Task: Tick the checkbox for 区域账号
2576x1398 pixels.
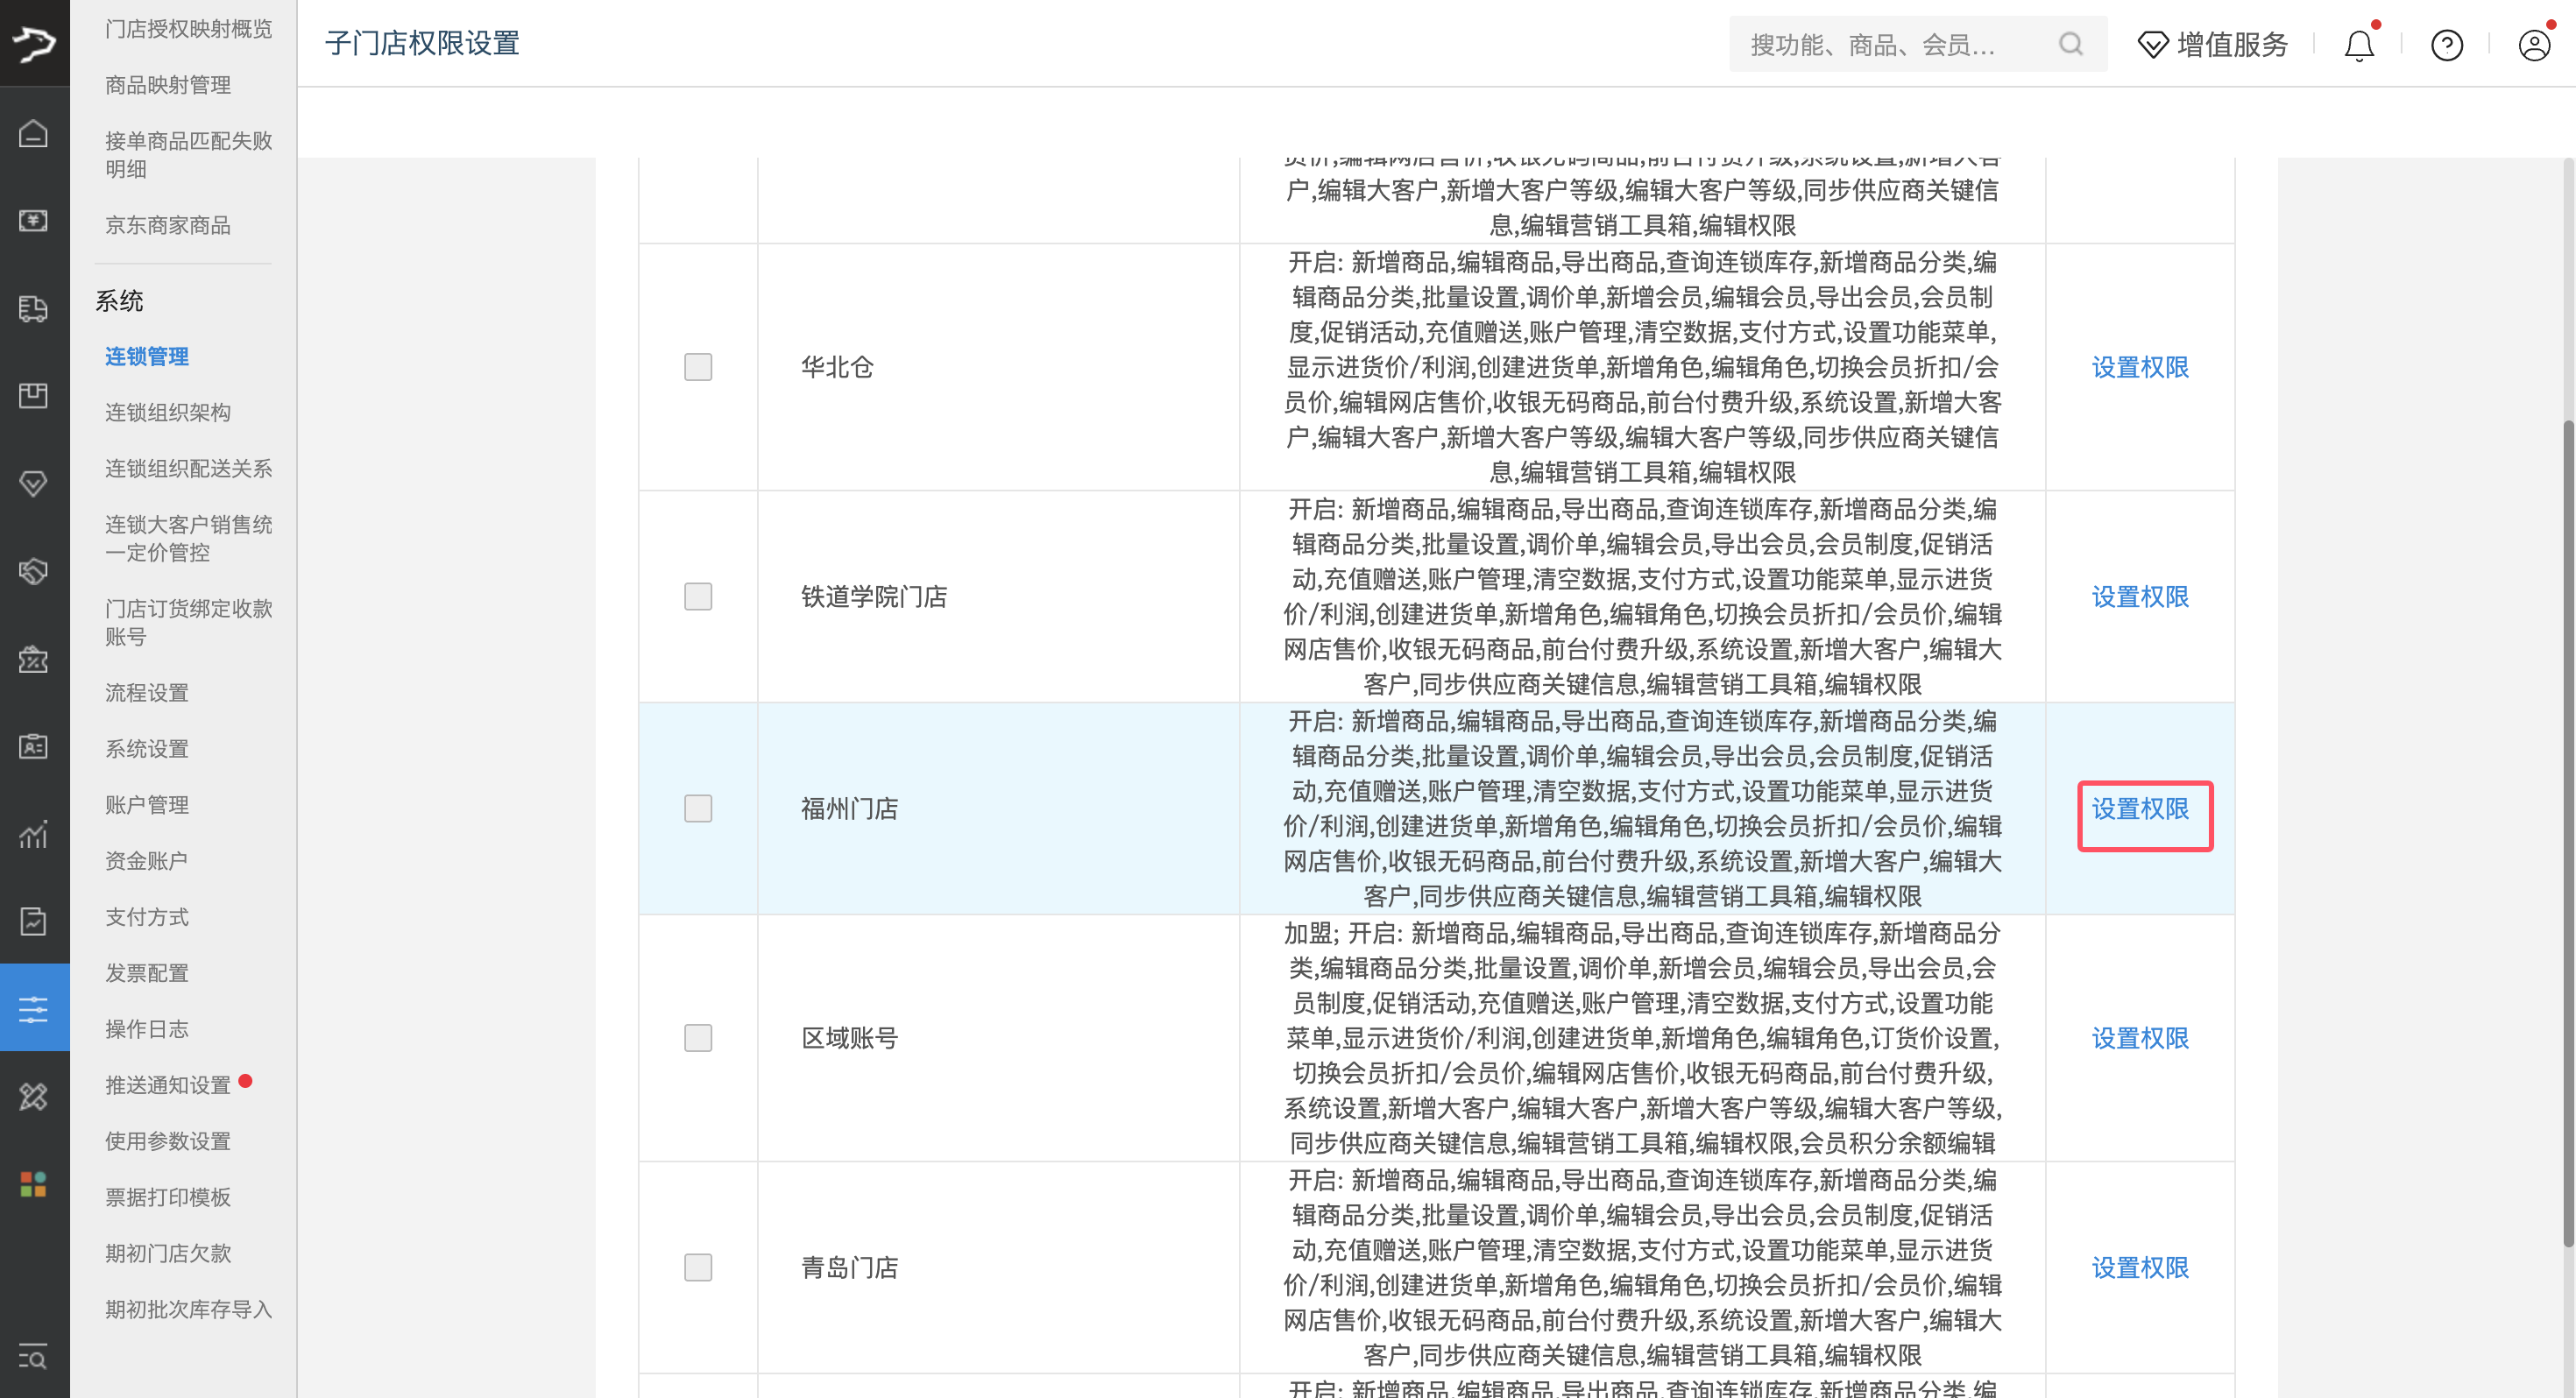Action: click(698, 1039)
